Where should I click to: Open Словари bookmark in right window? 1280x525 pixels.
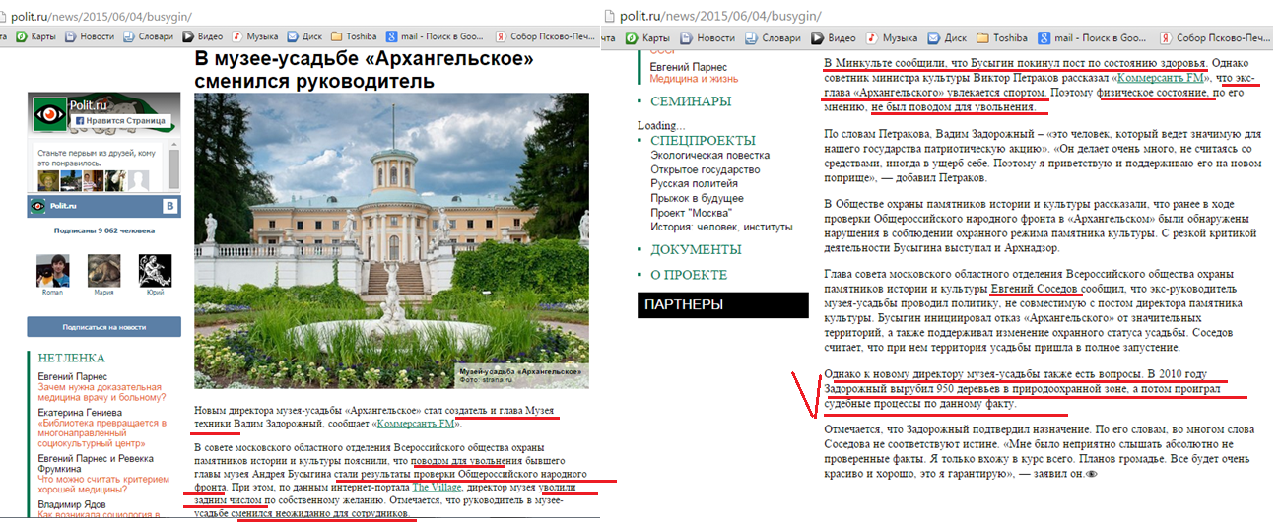(x=773, y=37)
